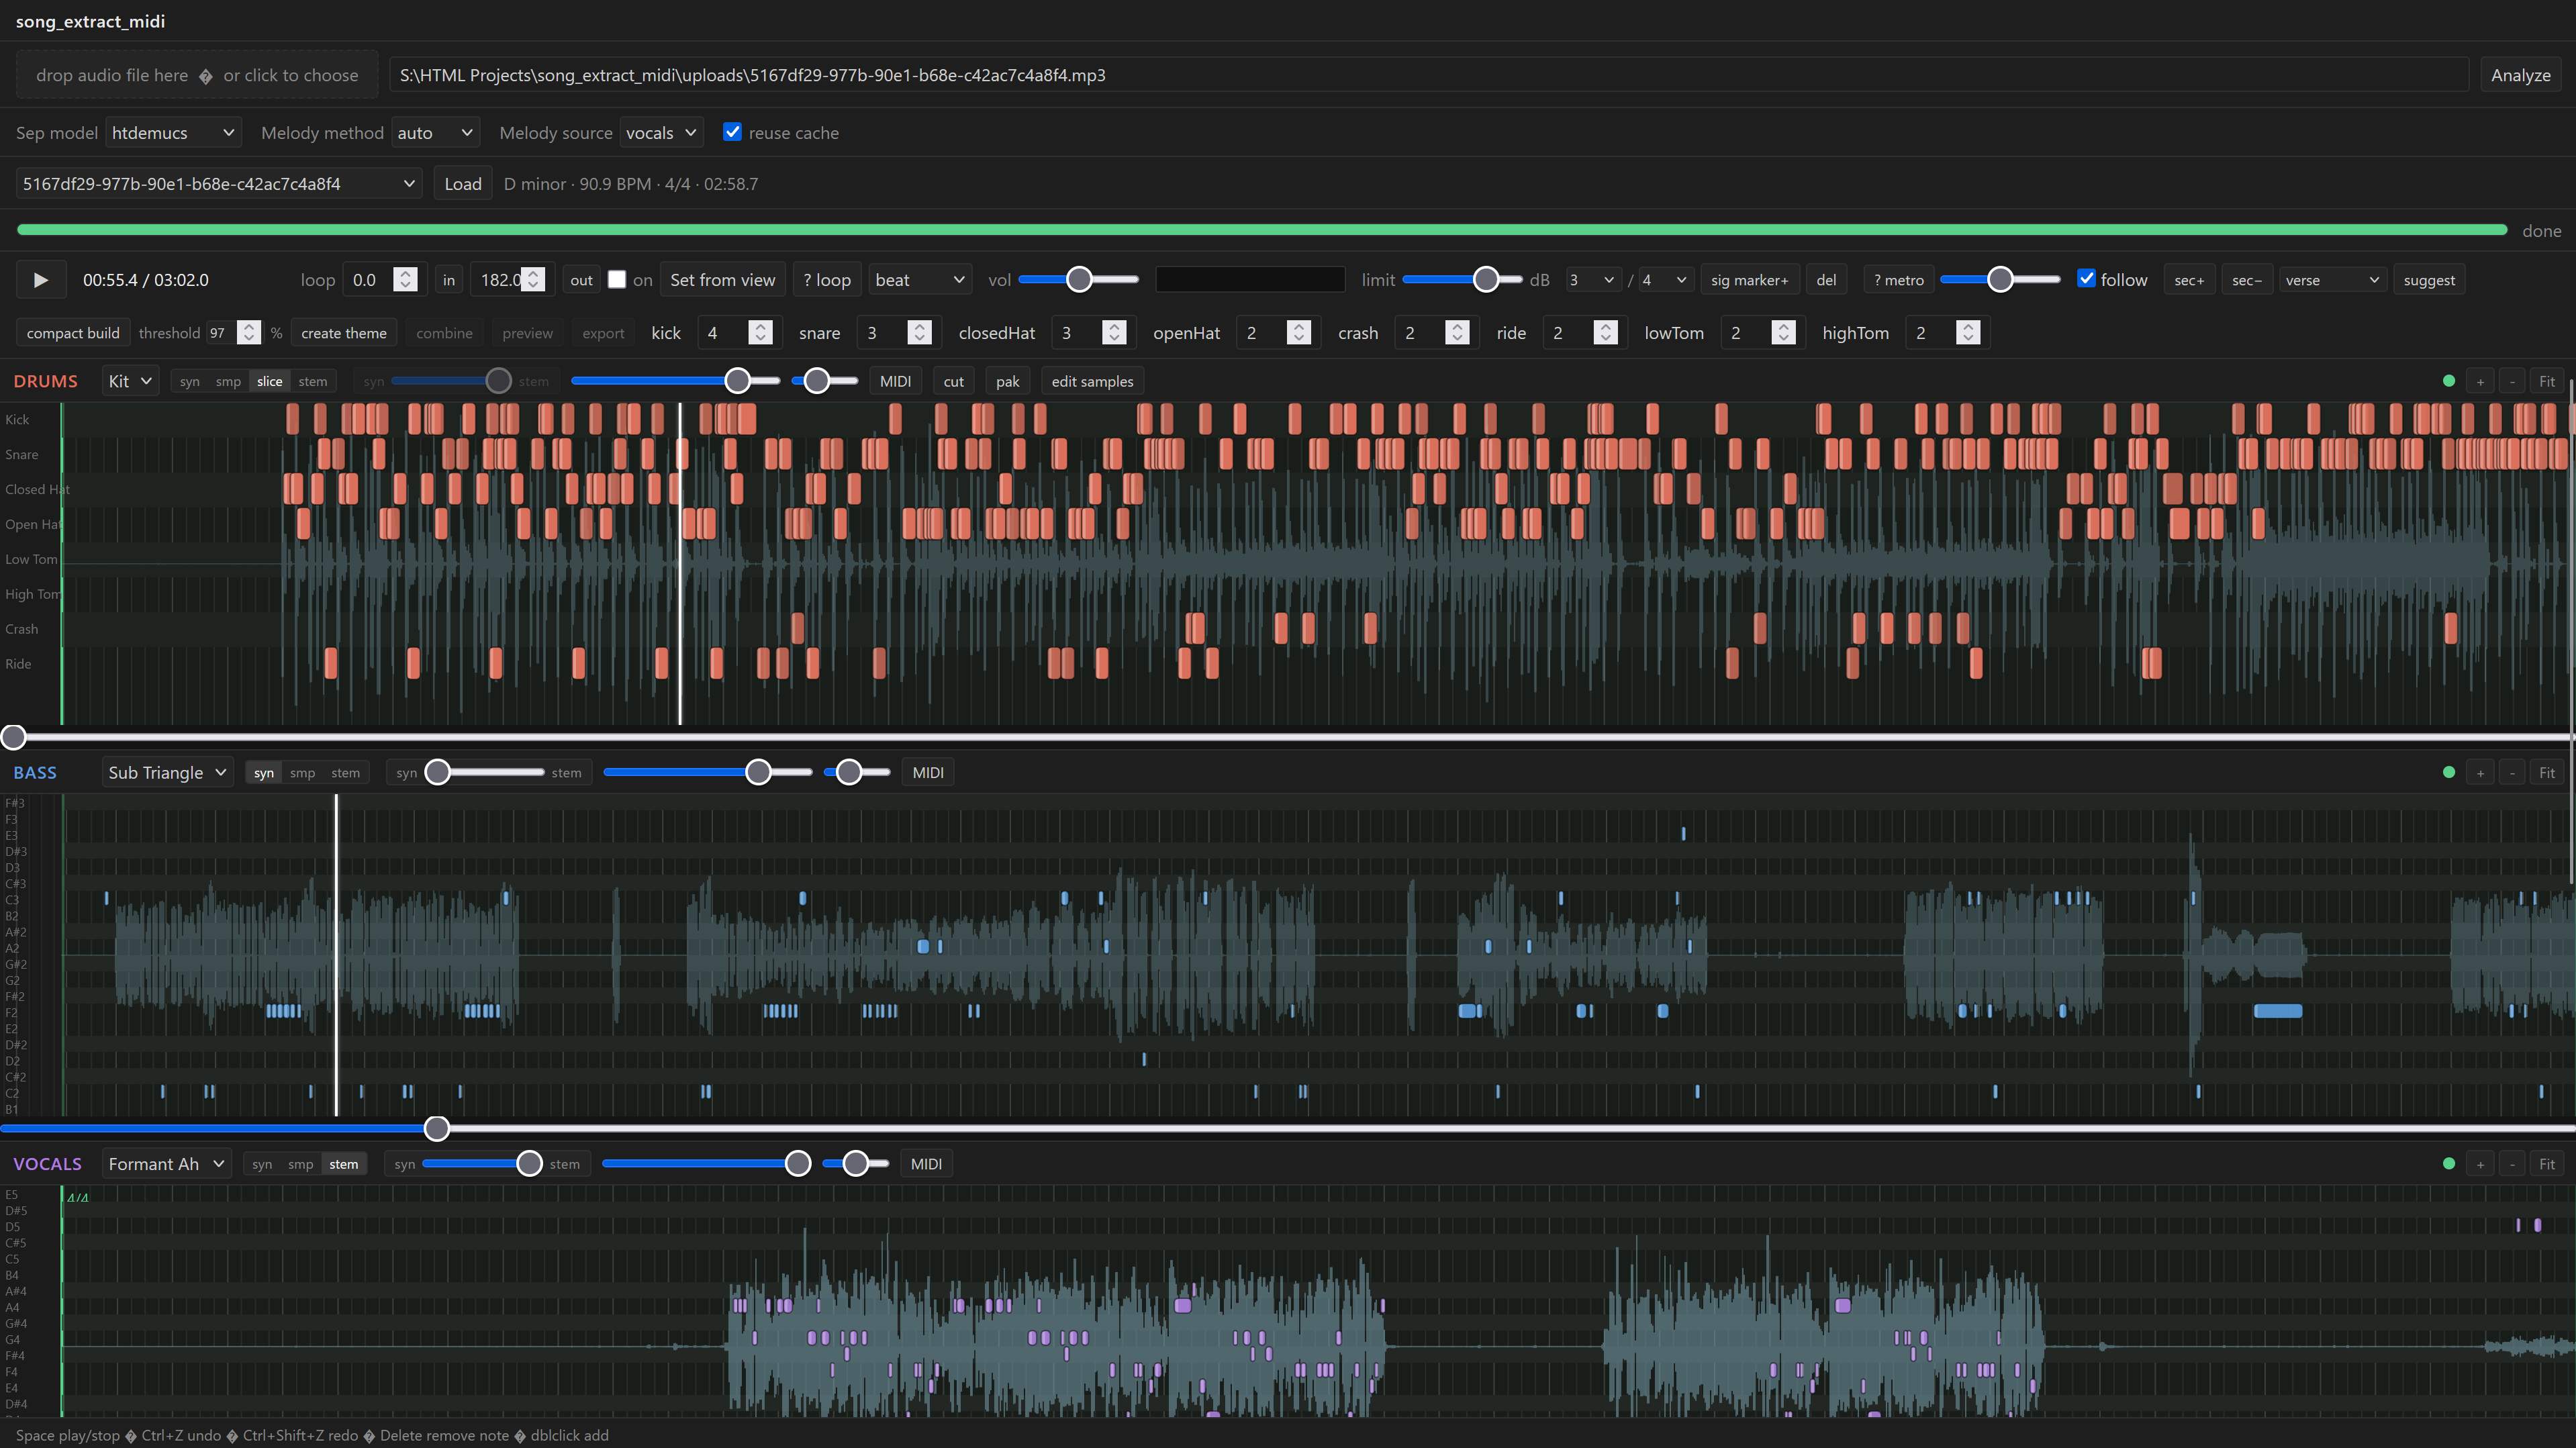Viewport: 2576px width, 1448px height.
Task: Click the kick count stepper arrows
Action: coord(760,333)
